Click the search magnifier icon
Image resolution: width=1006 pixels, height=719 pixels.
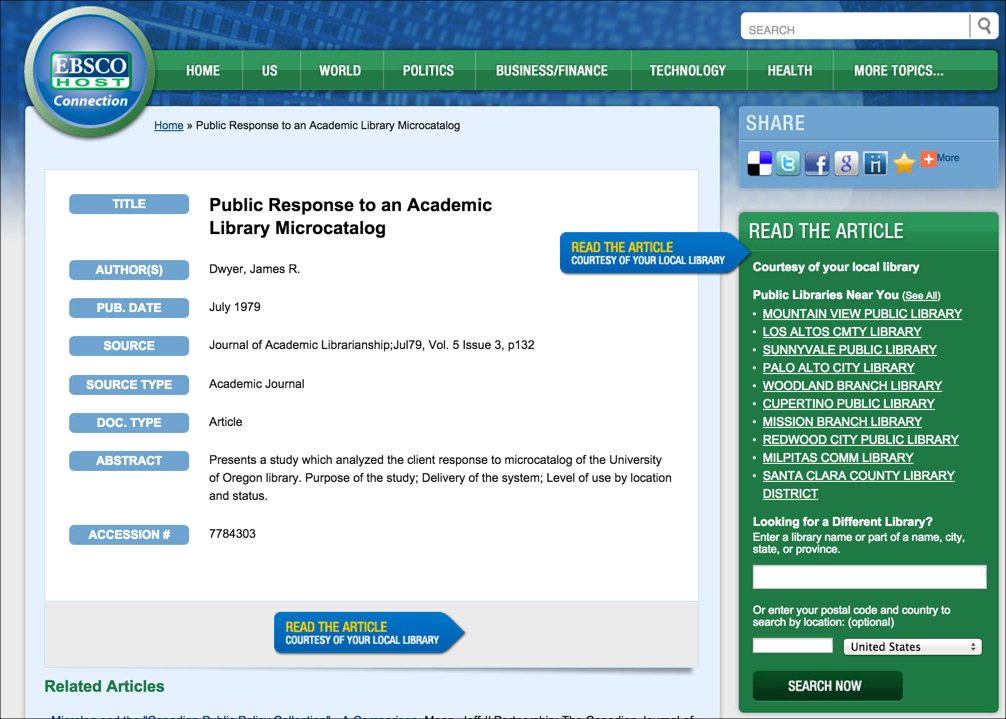coord(984,26)
